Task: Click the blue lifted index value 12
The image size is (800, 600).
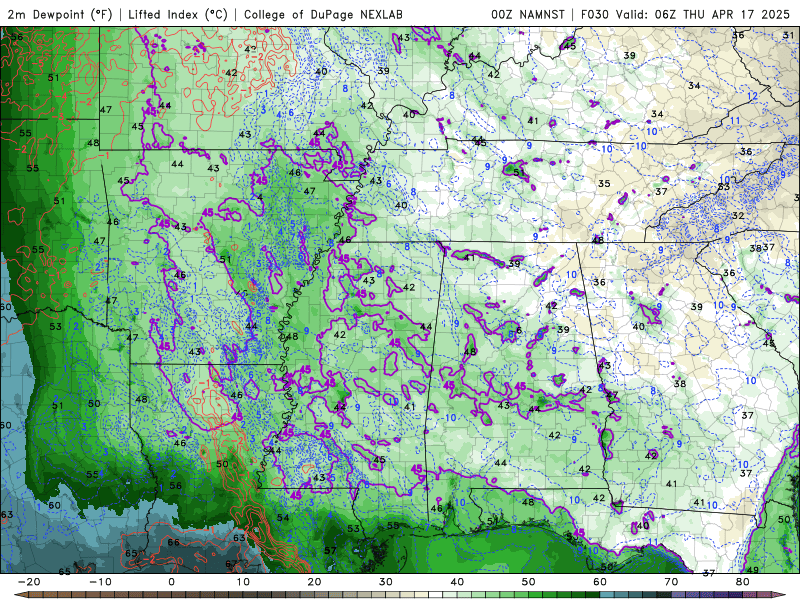Action: [x=753, y=96]
